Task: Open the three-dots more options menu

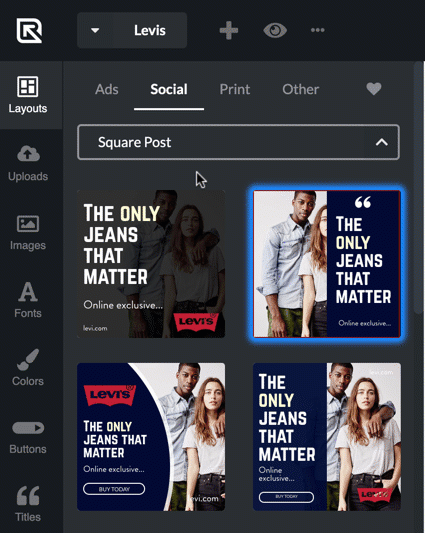Action: point(318,30)
